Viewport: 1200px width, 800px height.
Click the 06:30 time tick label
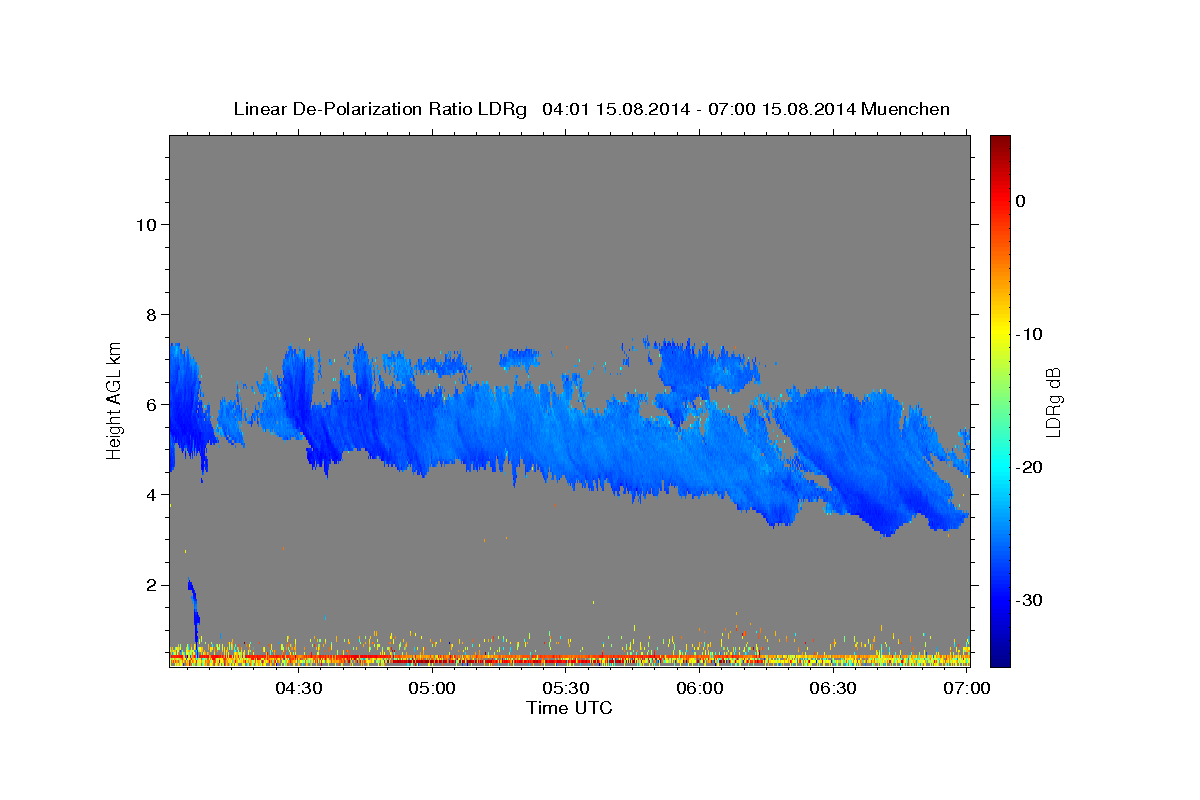click(833, 688)
